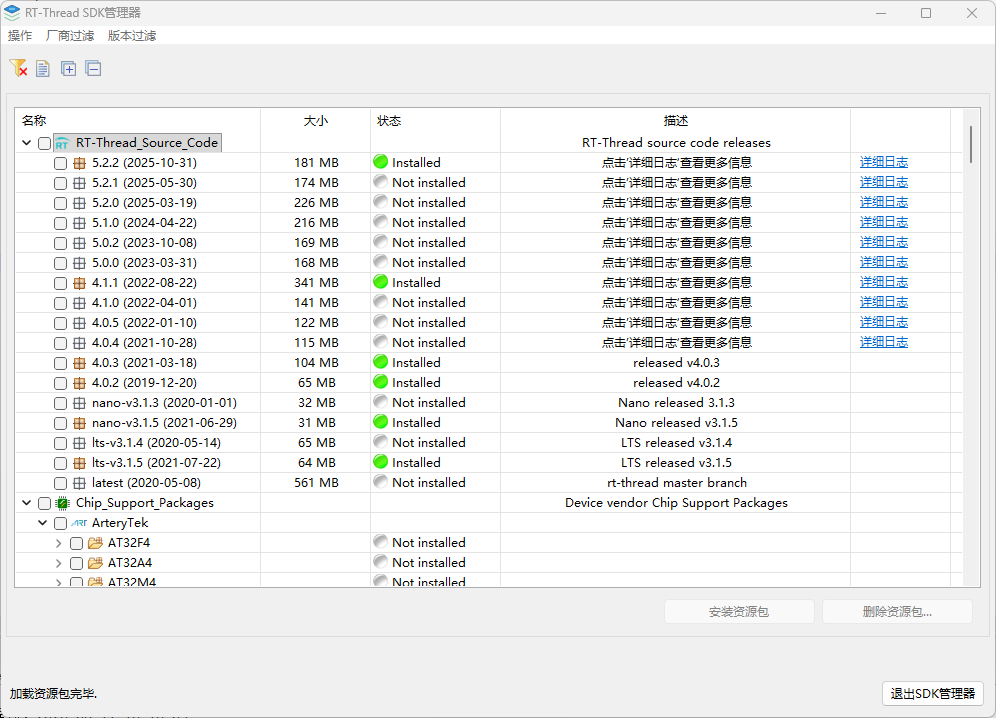Open the 详细日志 link for 4.0.4
The height and width of the screenshot is (718, 996).
884,342
